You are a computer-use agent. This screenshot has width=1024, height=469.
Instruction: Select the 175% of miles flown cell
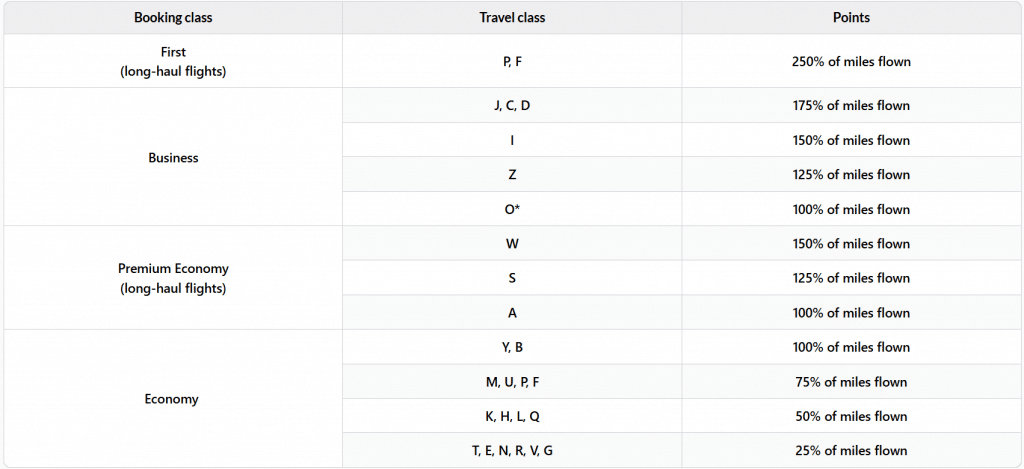click(x=851, y=105)
